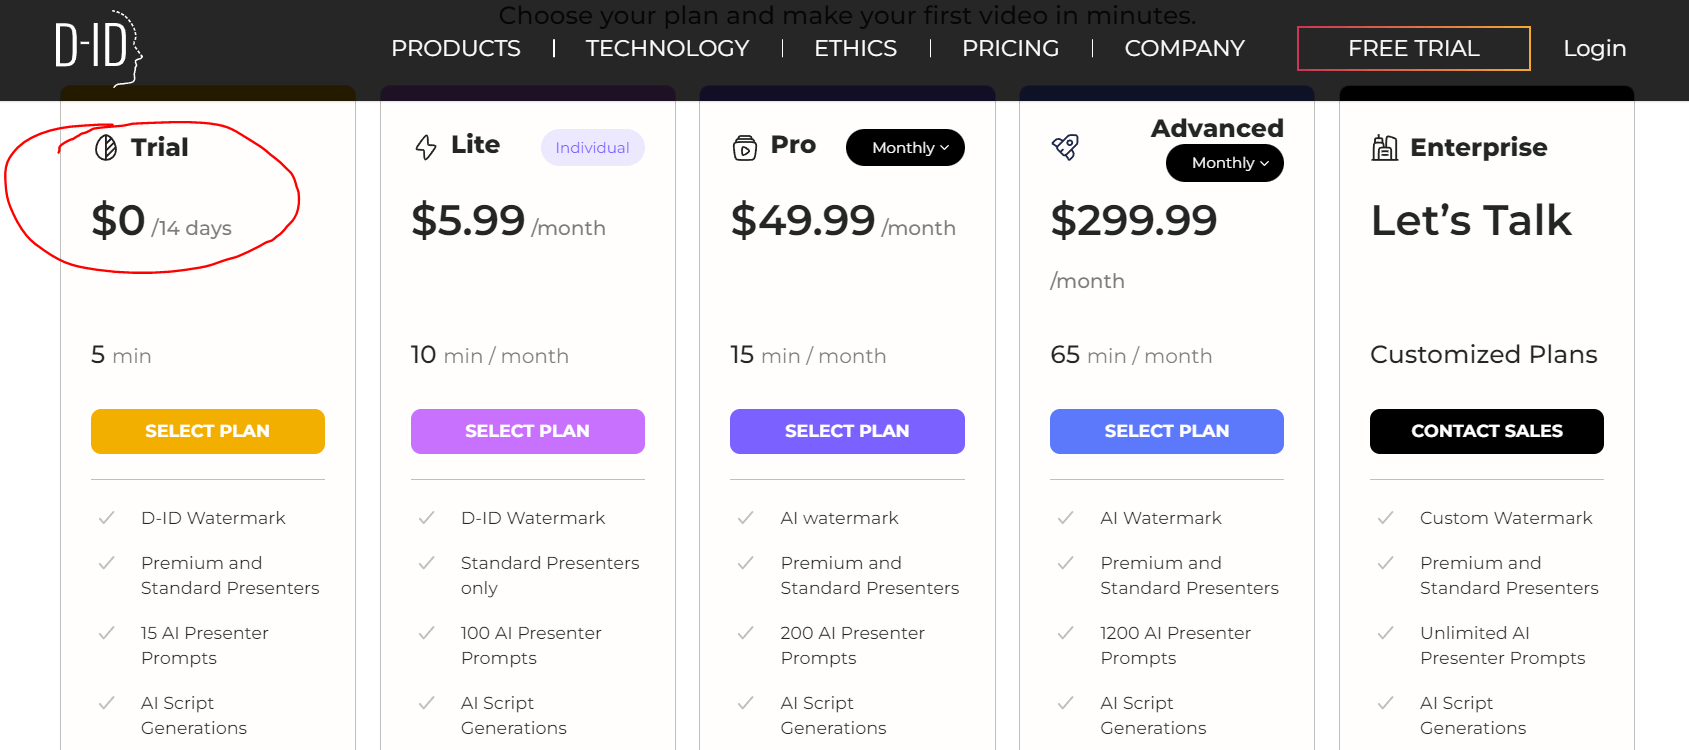Click the building icon beside Enterprise
Screen dimensions: 1689x750
click(x=1385, y=149)
